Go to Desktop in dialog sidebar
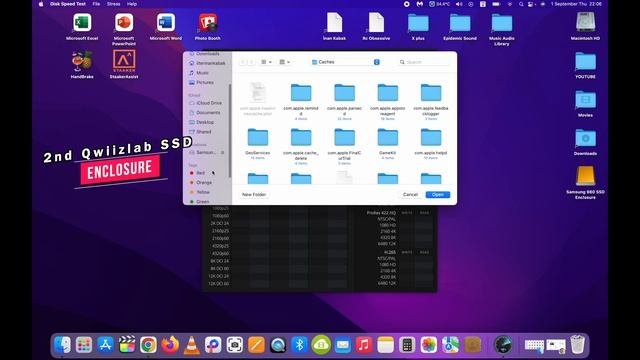The height and width of the screenshot is (360, 640). tap(205, 122)
